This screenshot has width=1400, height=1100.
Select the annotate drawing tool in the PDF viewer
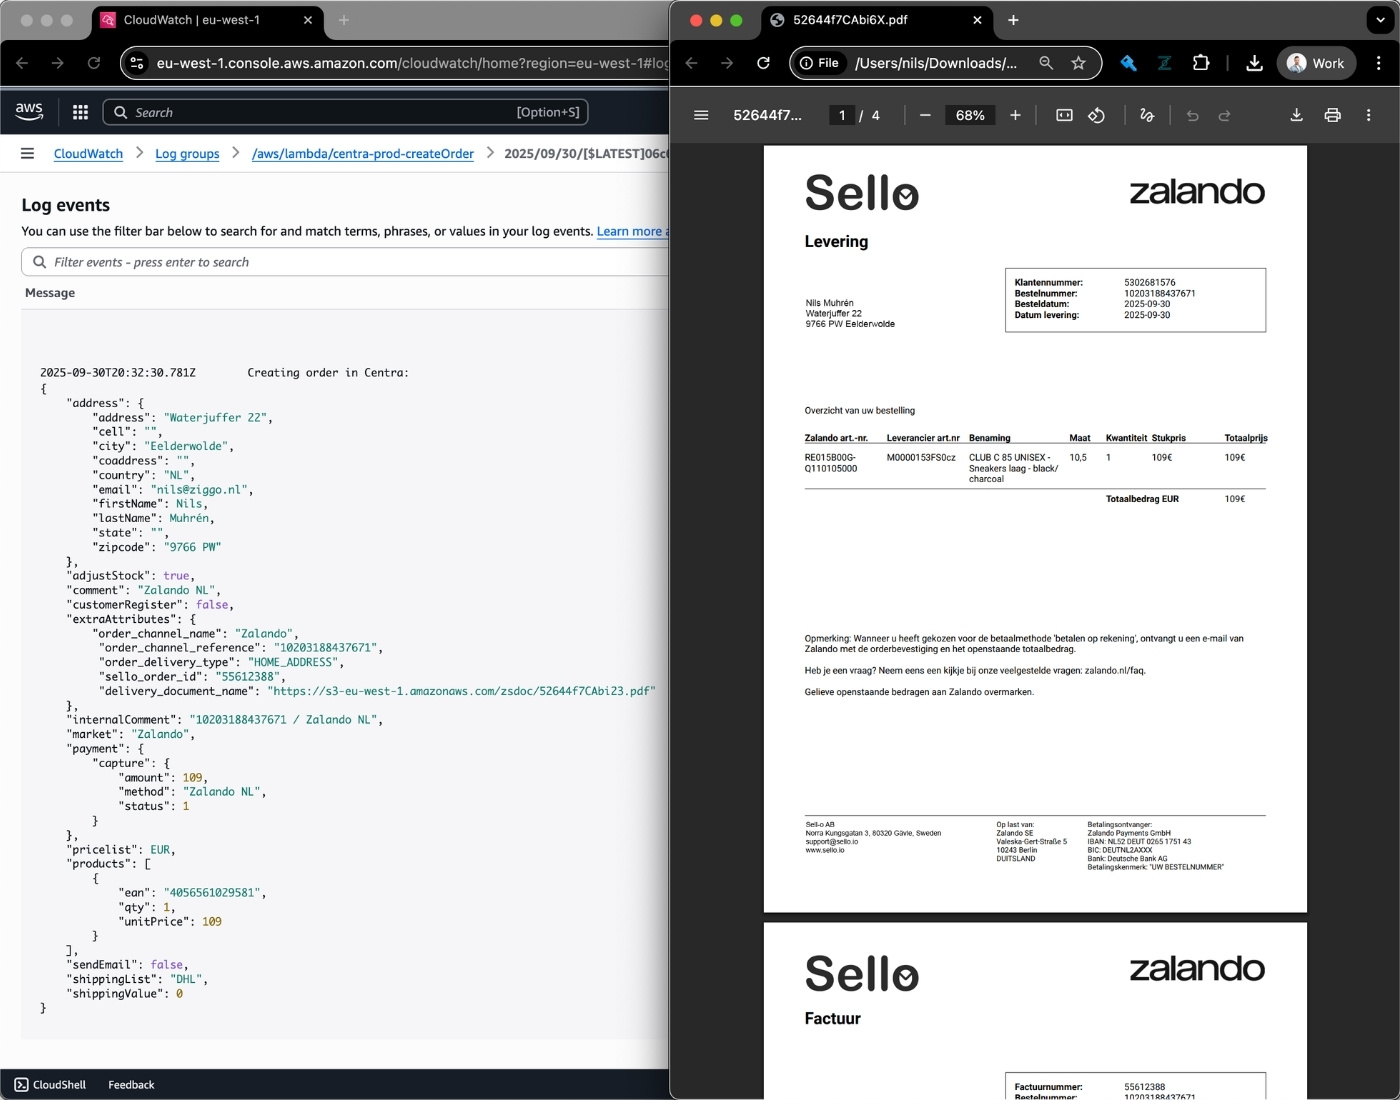point(1147,115)
